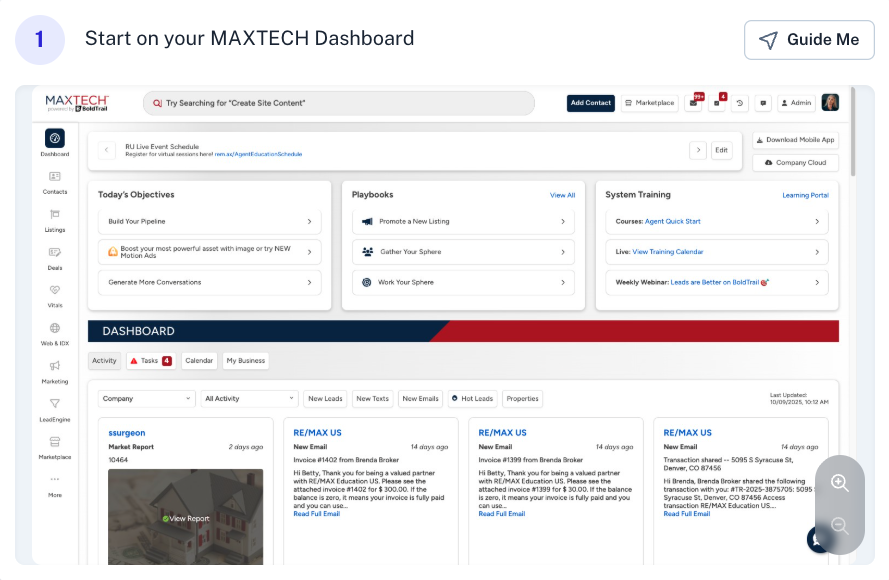The image size is (889, 580).
Task: Click the search bar input field
Action: coord(340,103)
